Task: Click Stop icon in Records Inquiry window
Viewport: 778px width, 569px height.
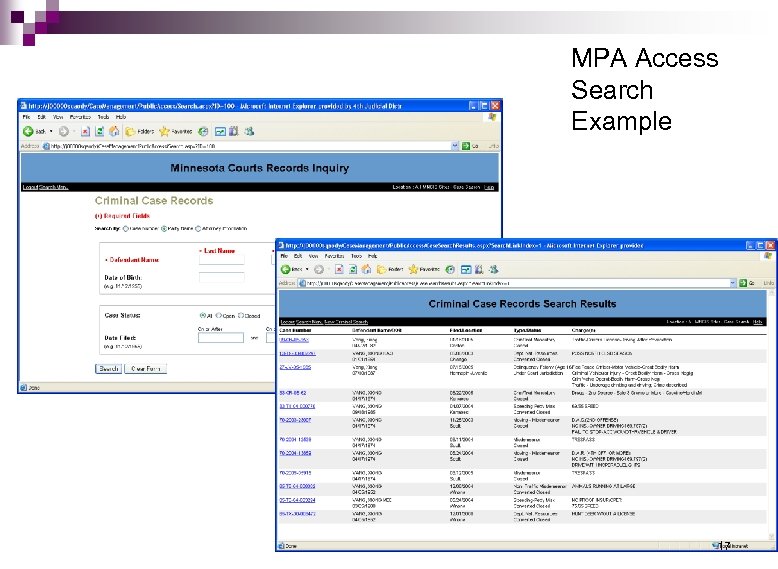Action: pyautogui.click(x=85, y=131)
